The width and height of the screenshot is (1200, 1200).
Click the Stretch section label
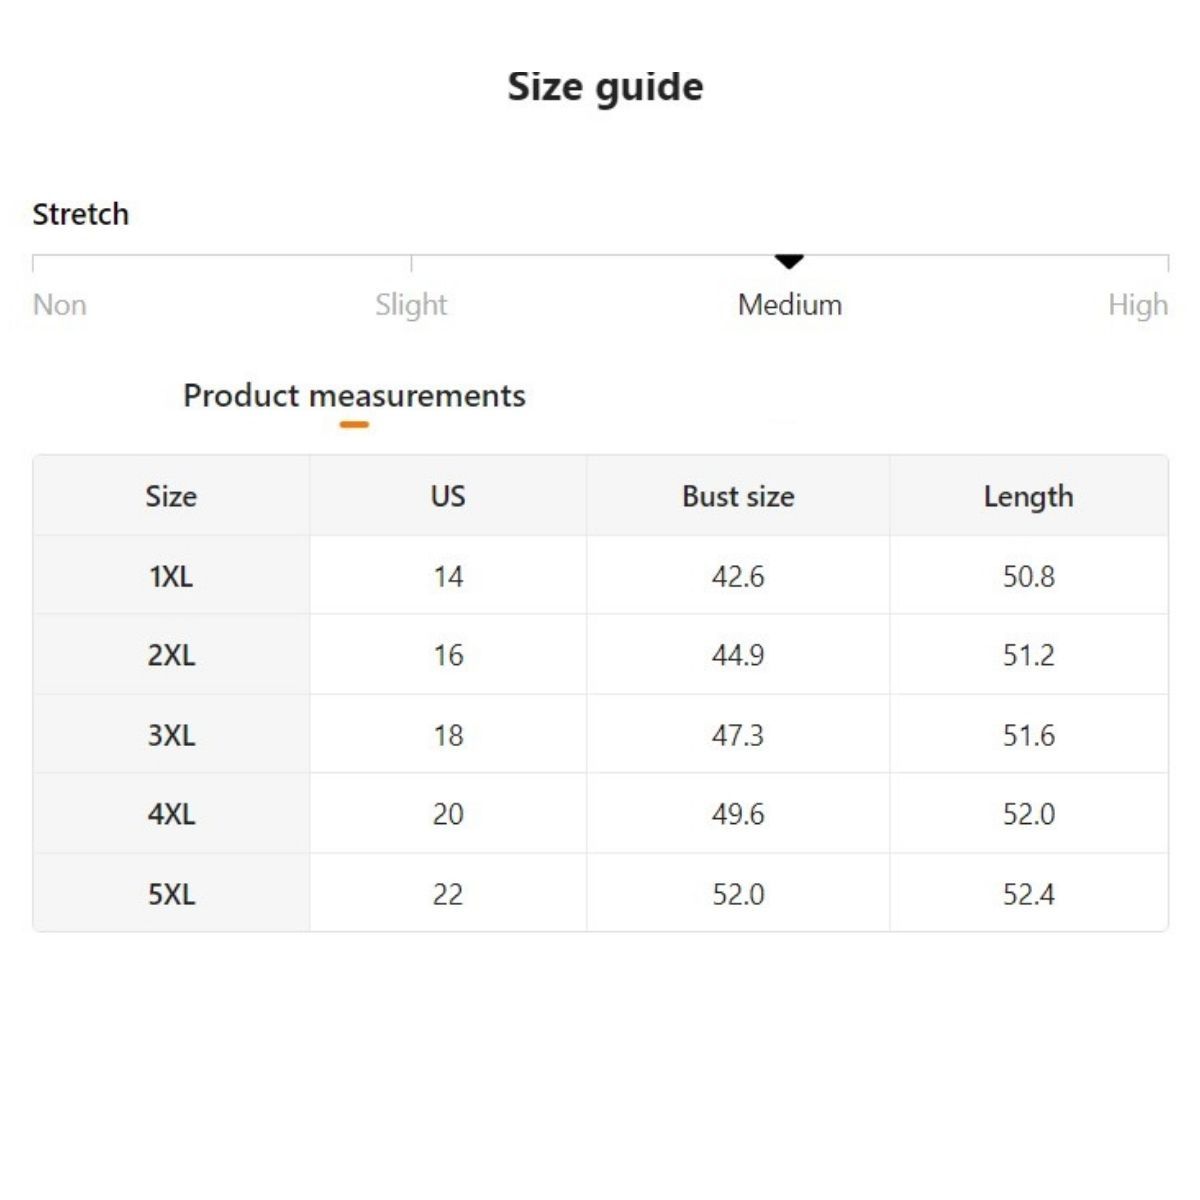click(80, 214)
